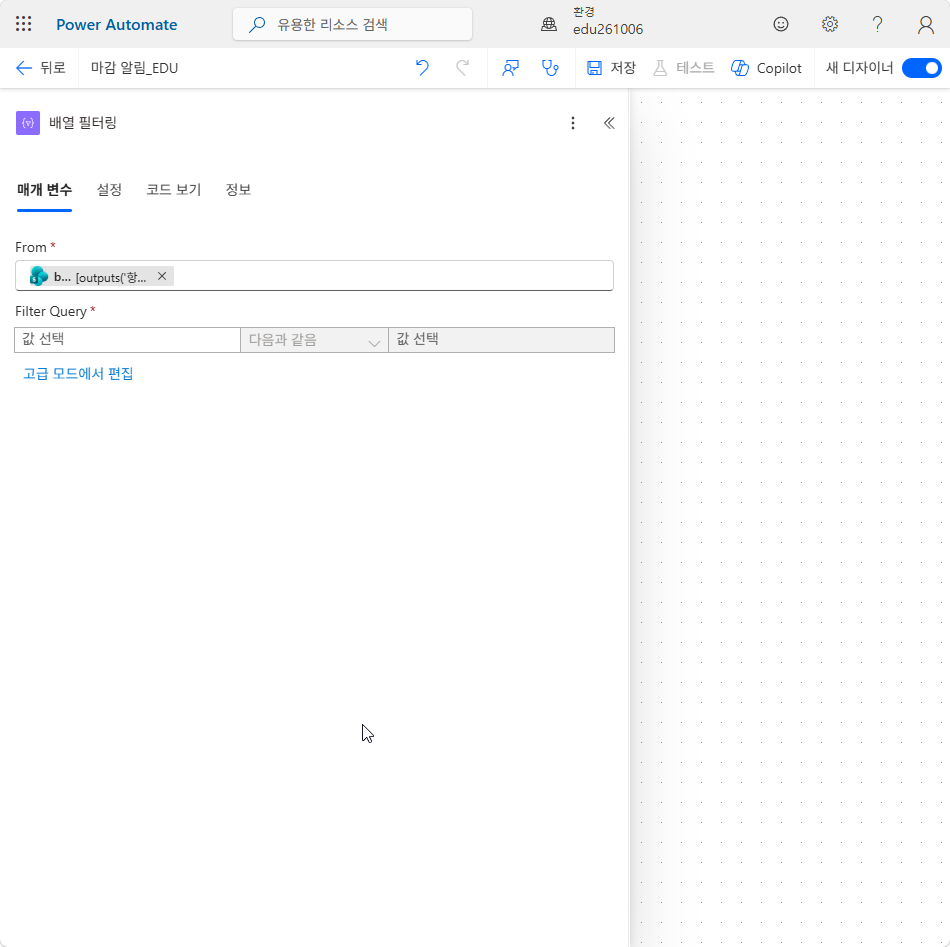Viewport: 950px width, 947px height.
Task: Open the 다음과 같음 operator dropdown
Action: pyautogui.click(x=314, y=340)
